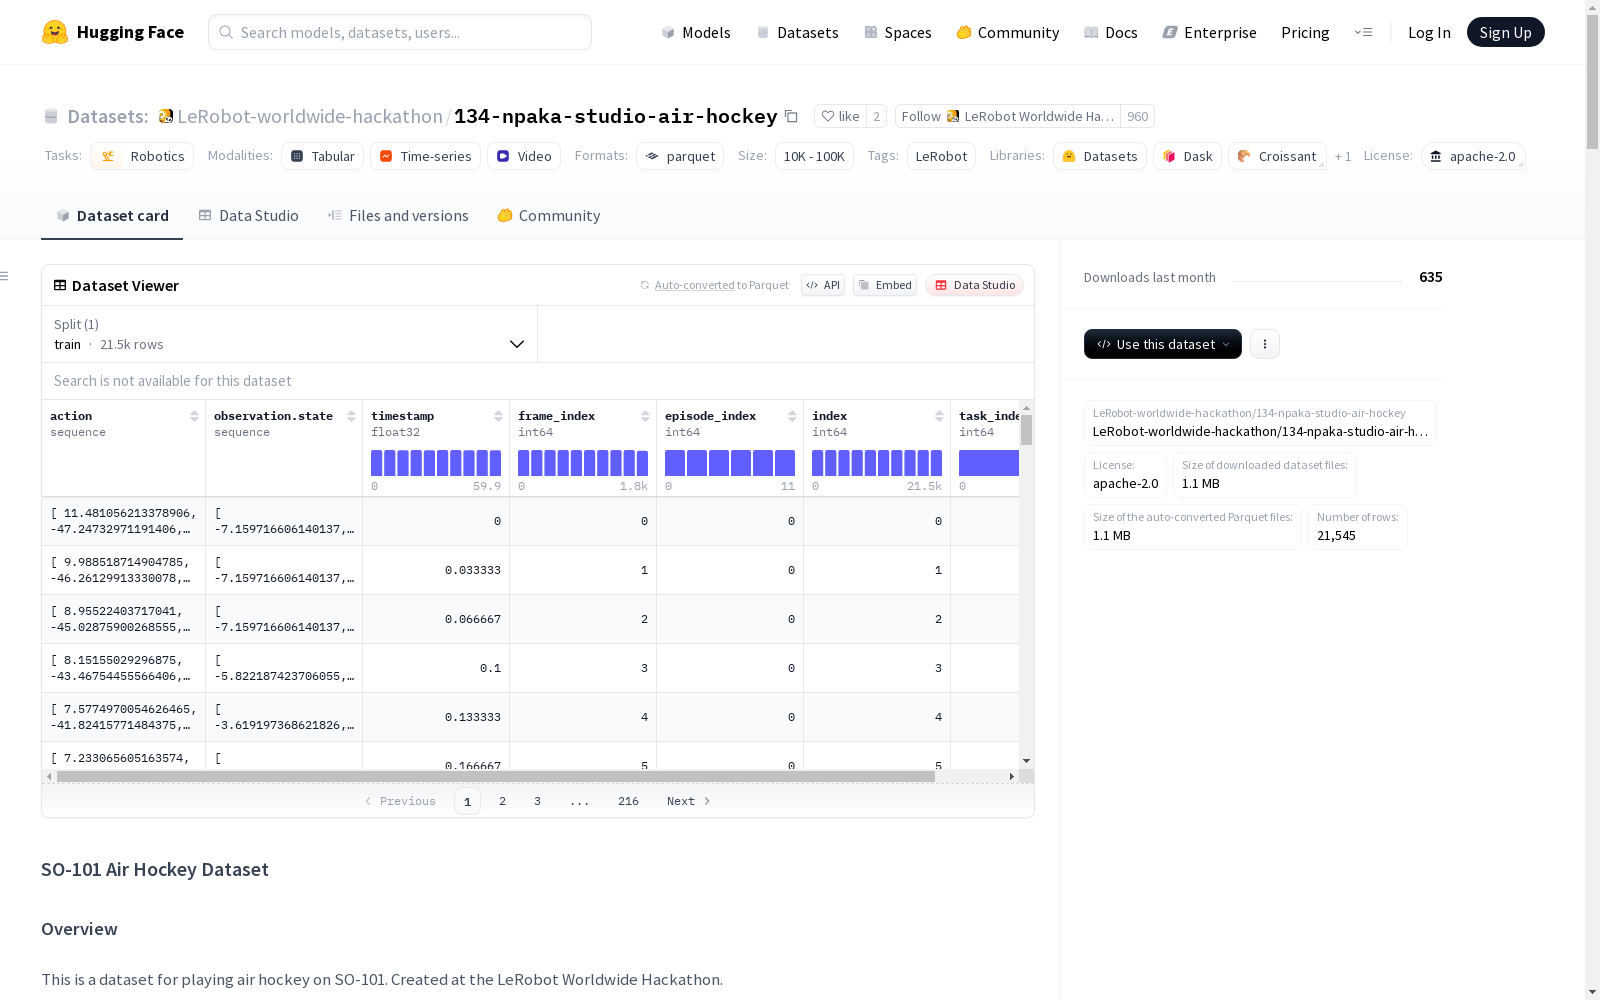Switch to the Dataset card tab
Viewport: 1600px width, 1000px height.
112,216
